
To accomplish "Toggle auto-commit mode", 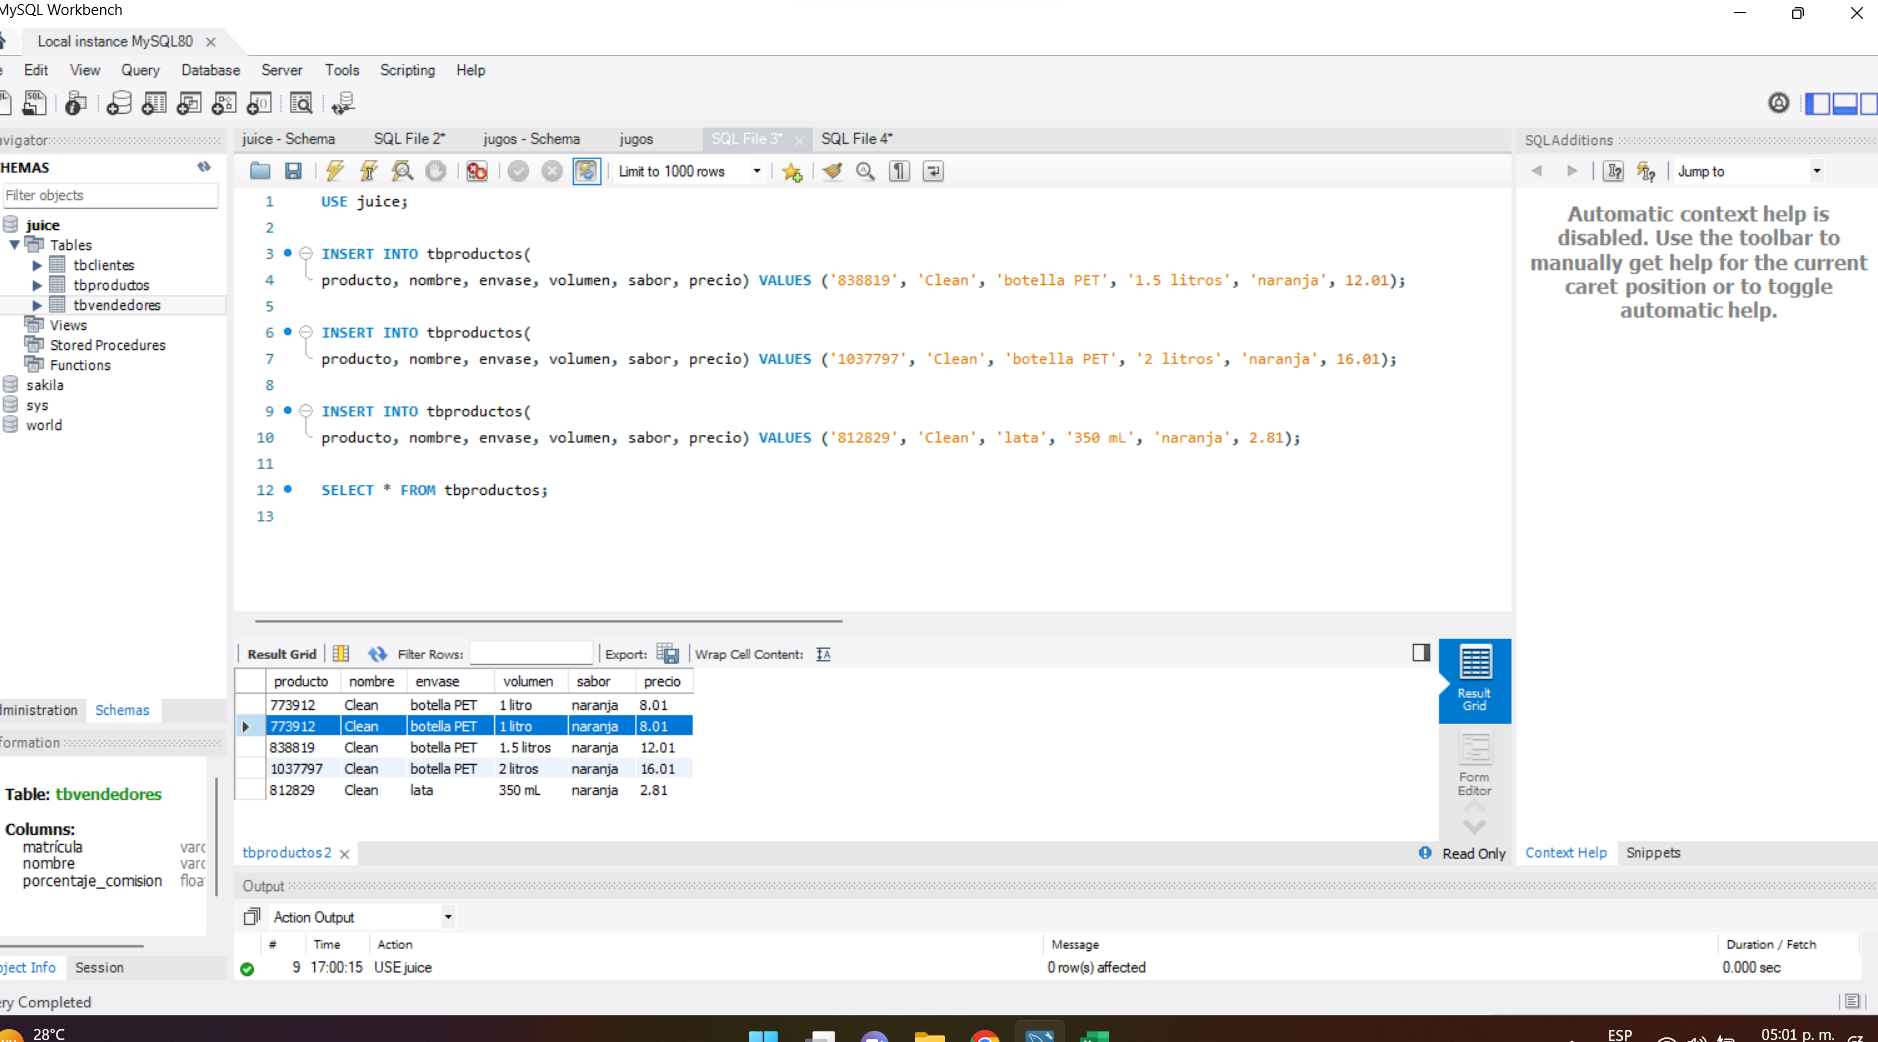I will [586, 171].
